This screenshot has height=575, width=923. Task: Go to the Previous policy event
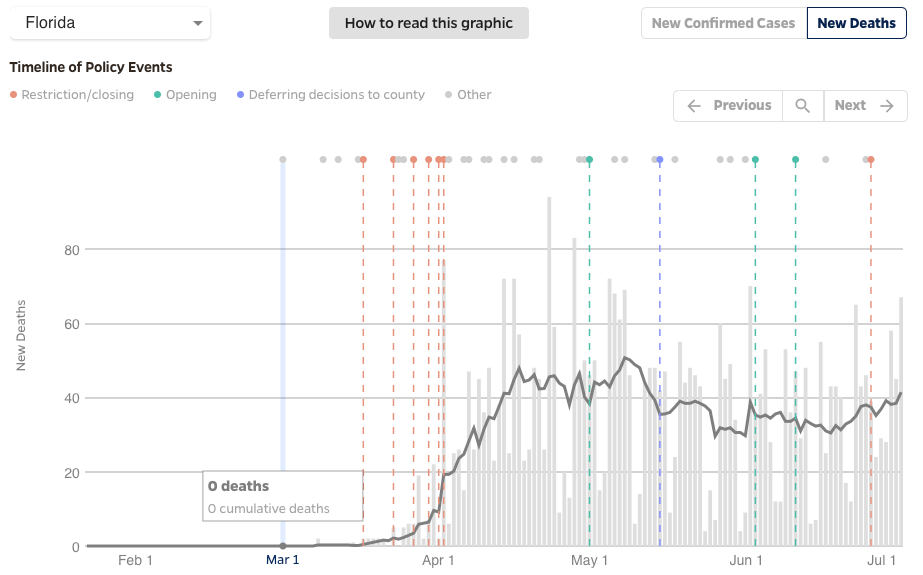[729, 105]
